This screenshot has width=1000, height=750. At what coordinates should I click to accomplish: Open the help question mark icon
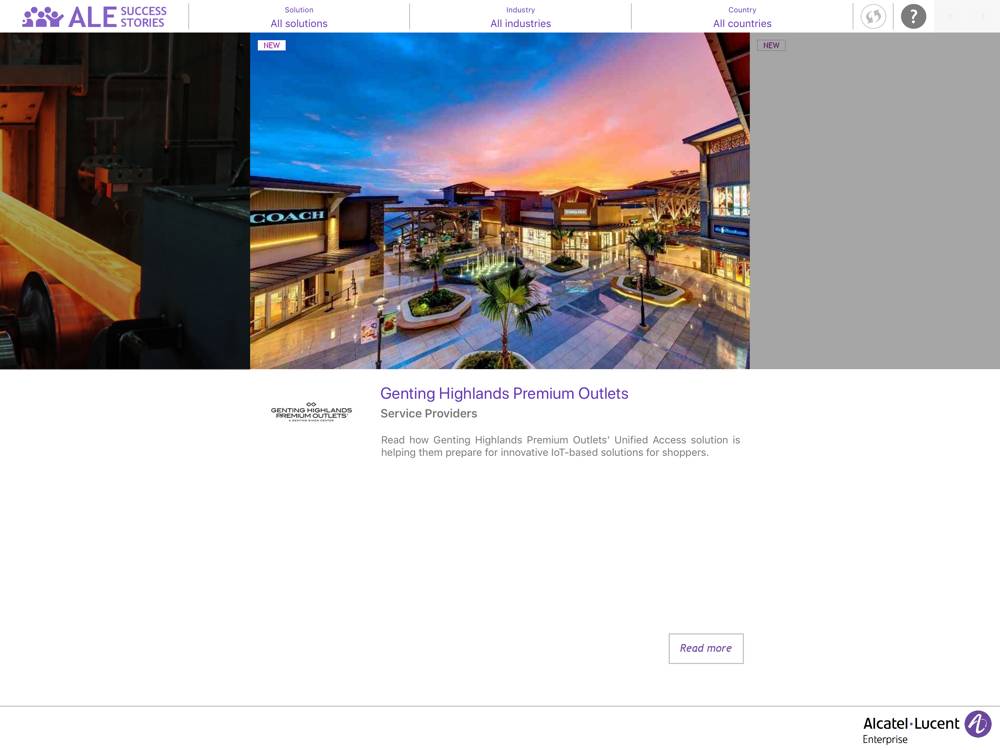(913, 17)
